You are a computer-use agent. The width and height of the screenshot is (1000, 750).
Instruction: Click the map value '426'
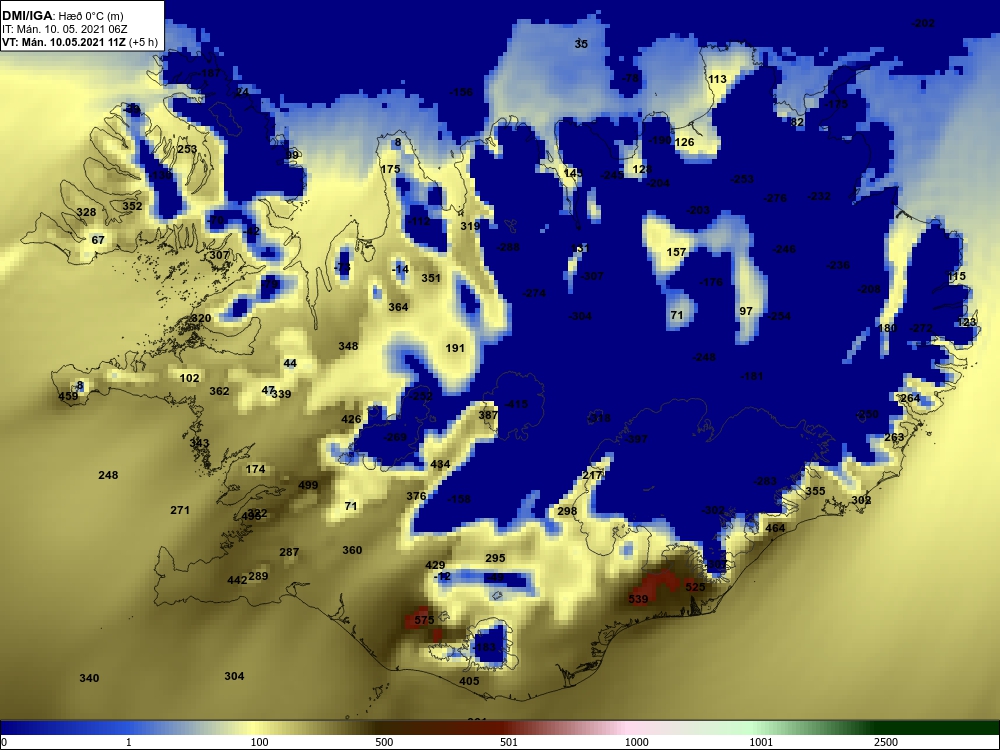pyautogui.click(x=351, y=420)
